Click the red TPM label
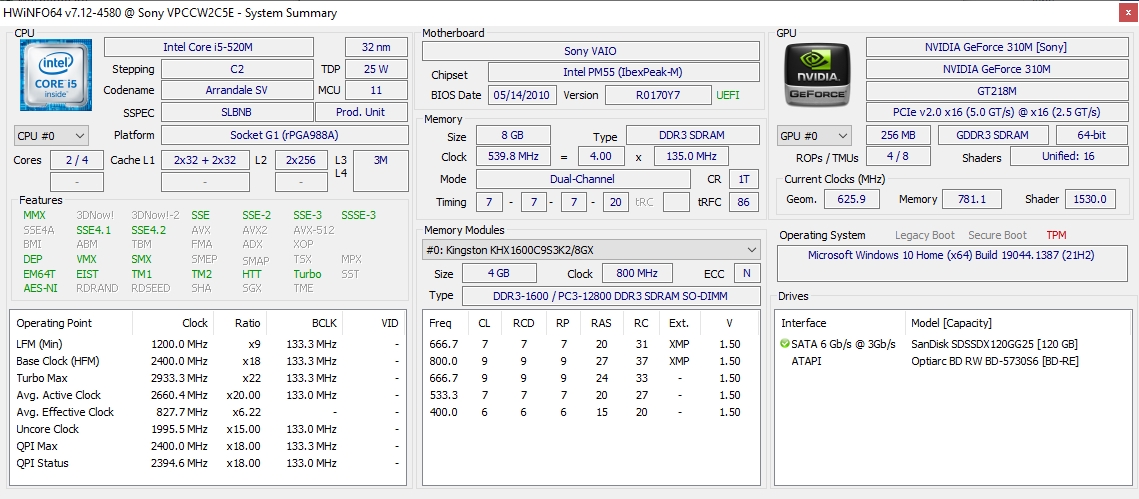 pyautogui.click(x=1056, y=235)
